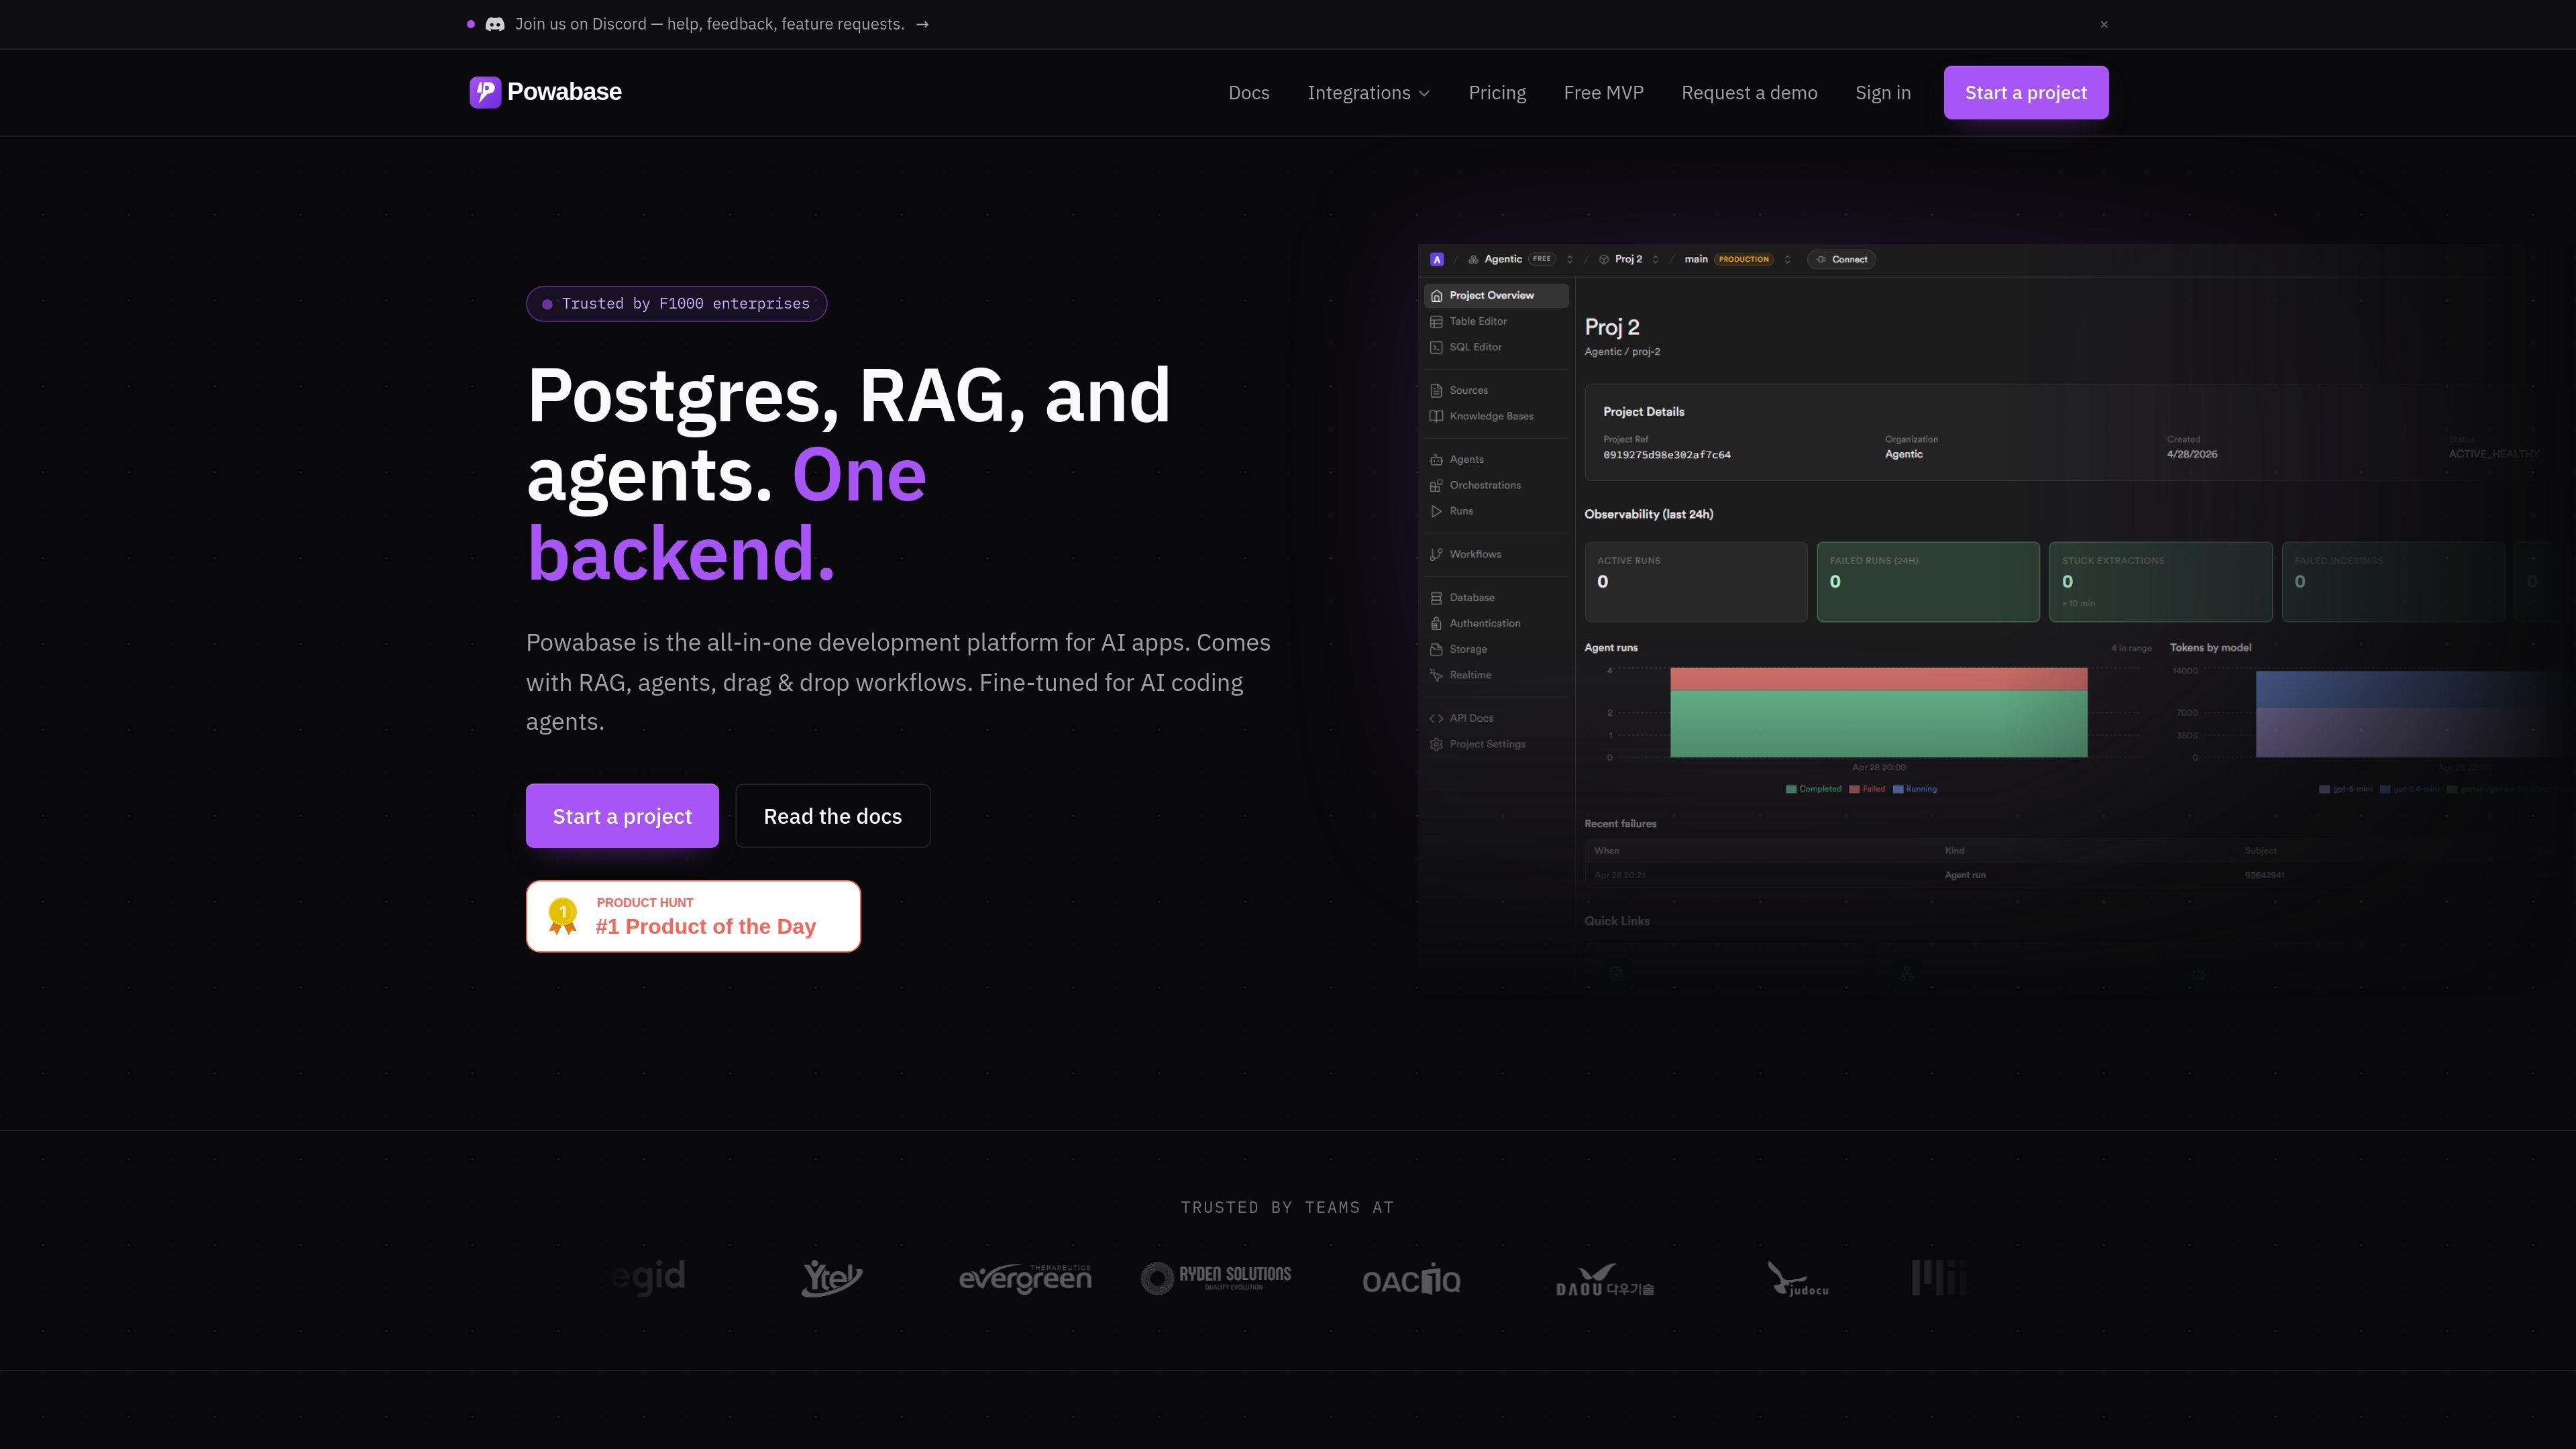The image size is (2576, 1449).
Task: Open the Project Settings gear icon
Action: coord(1437,745)
